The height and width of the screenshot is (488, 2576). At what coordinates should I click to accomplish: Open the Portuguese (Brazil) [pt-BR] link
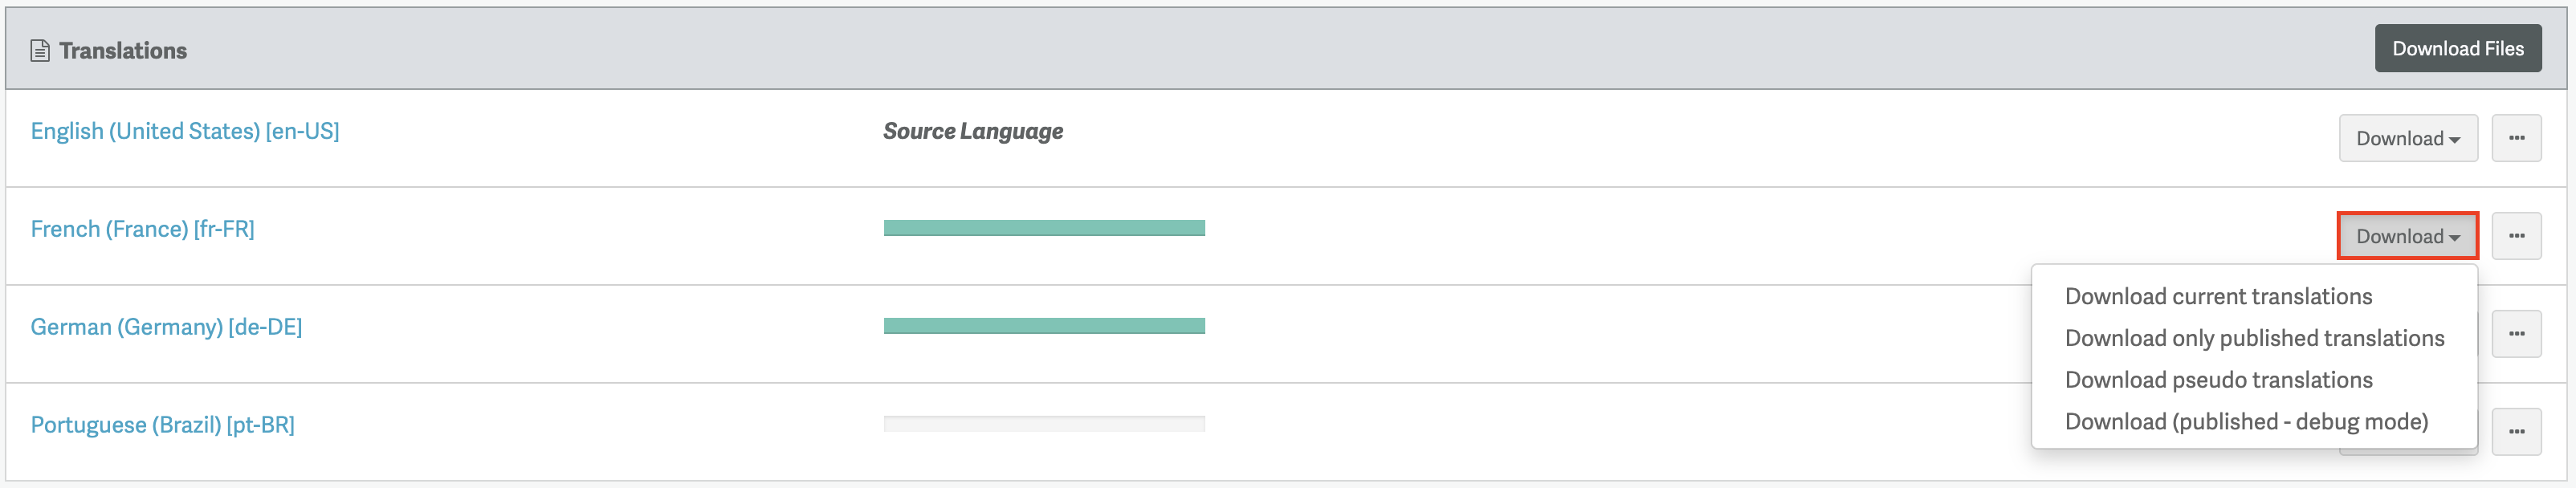point(162,425)
